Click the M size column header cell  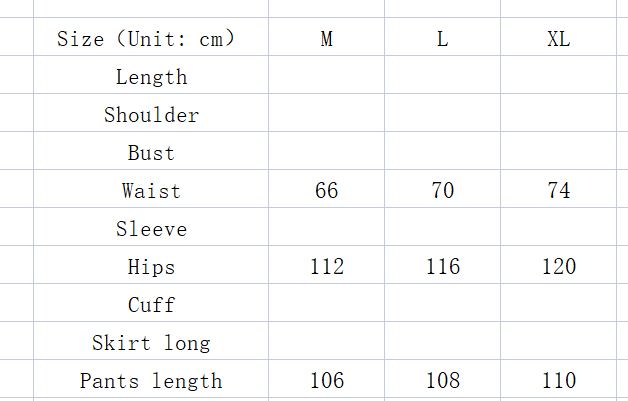click(x=327, y=39)
